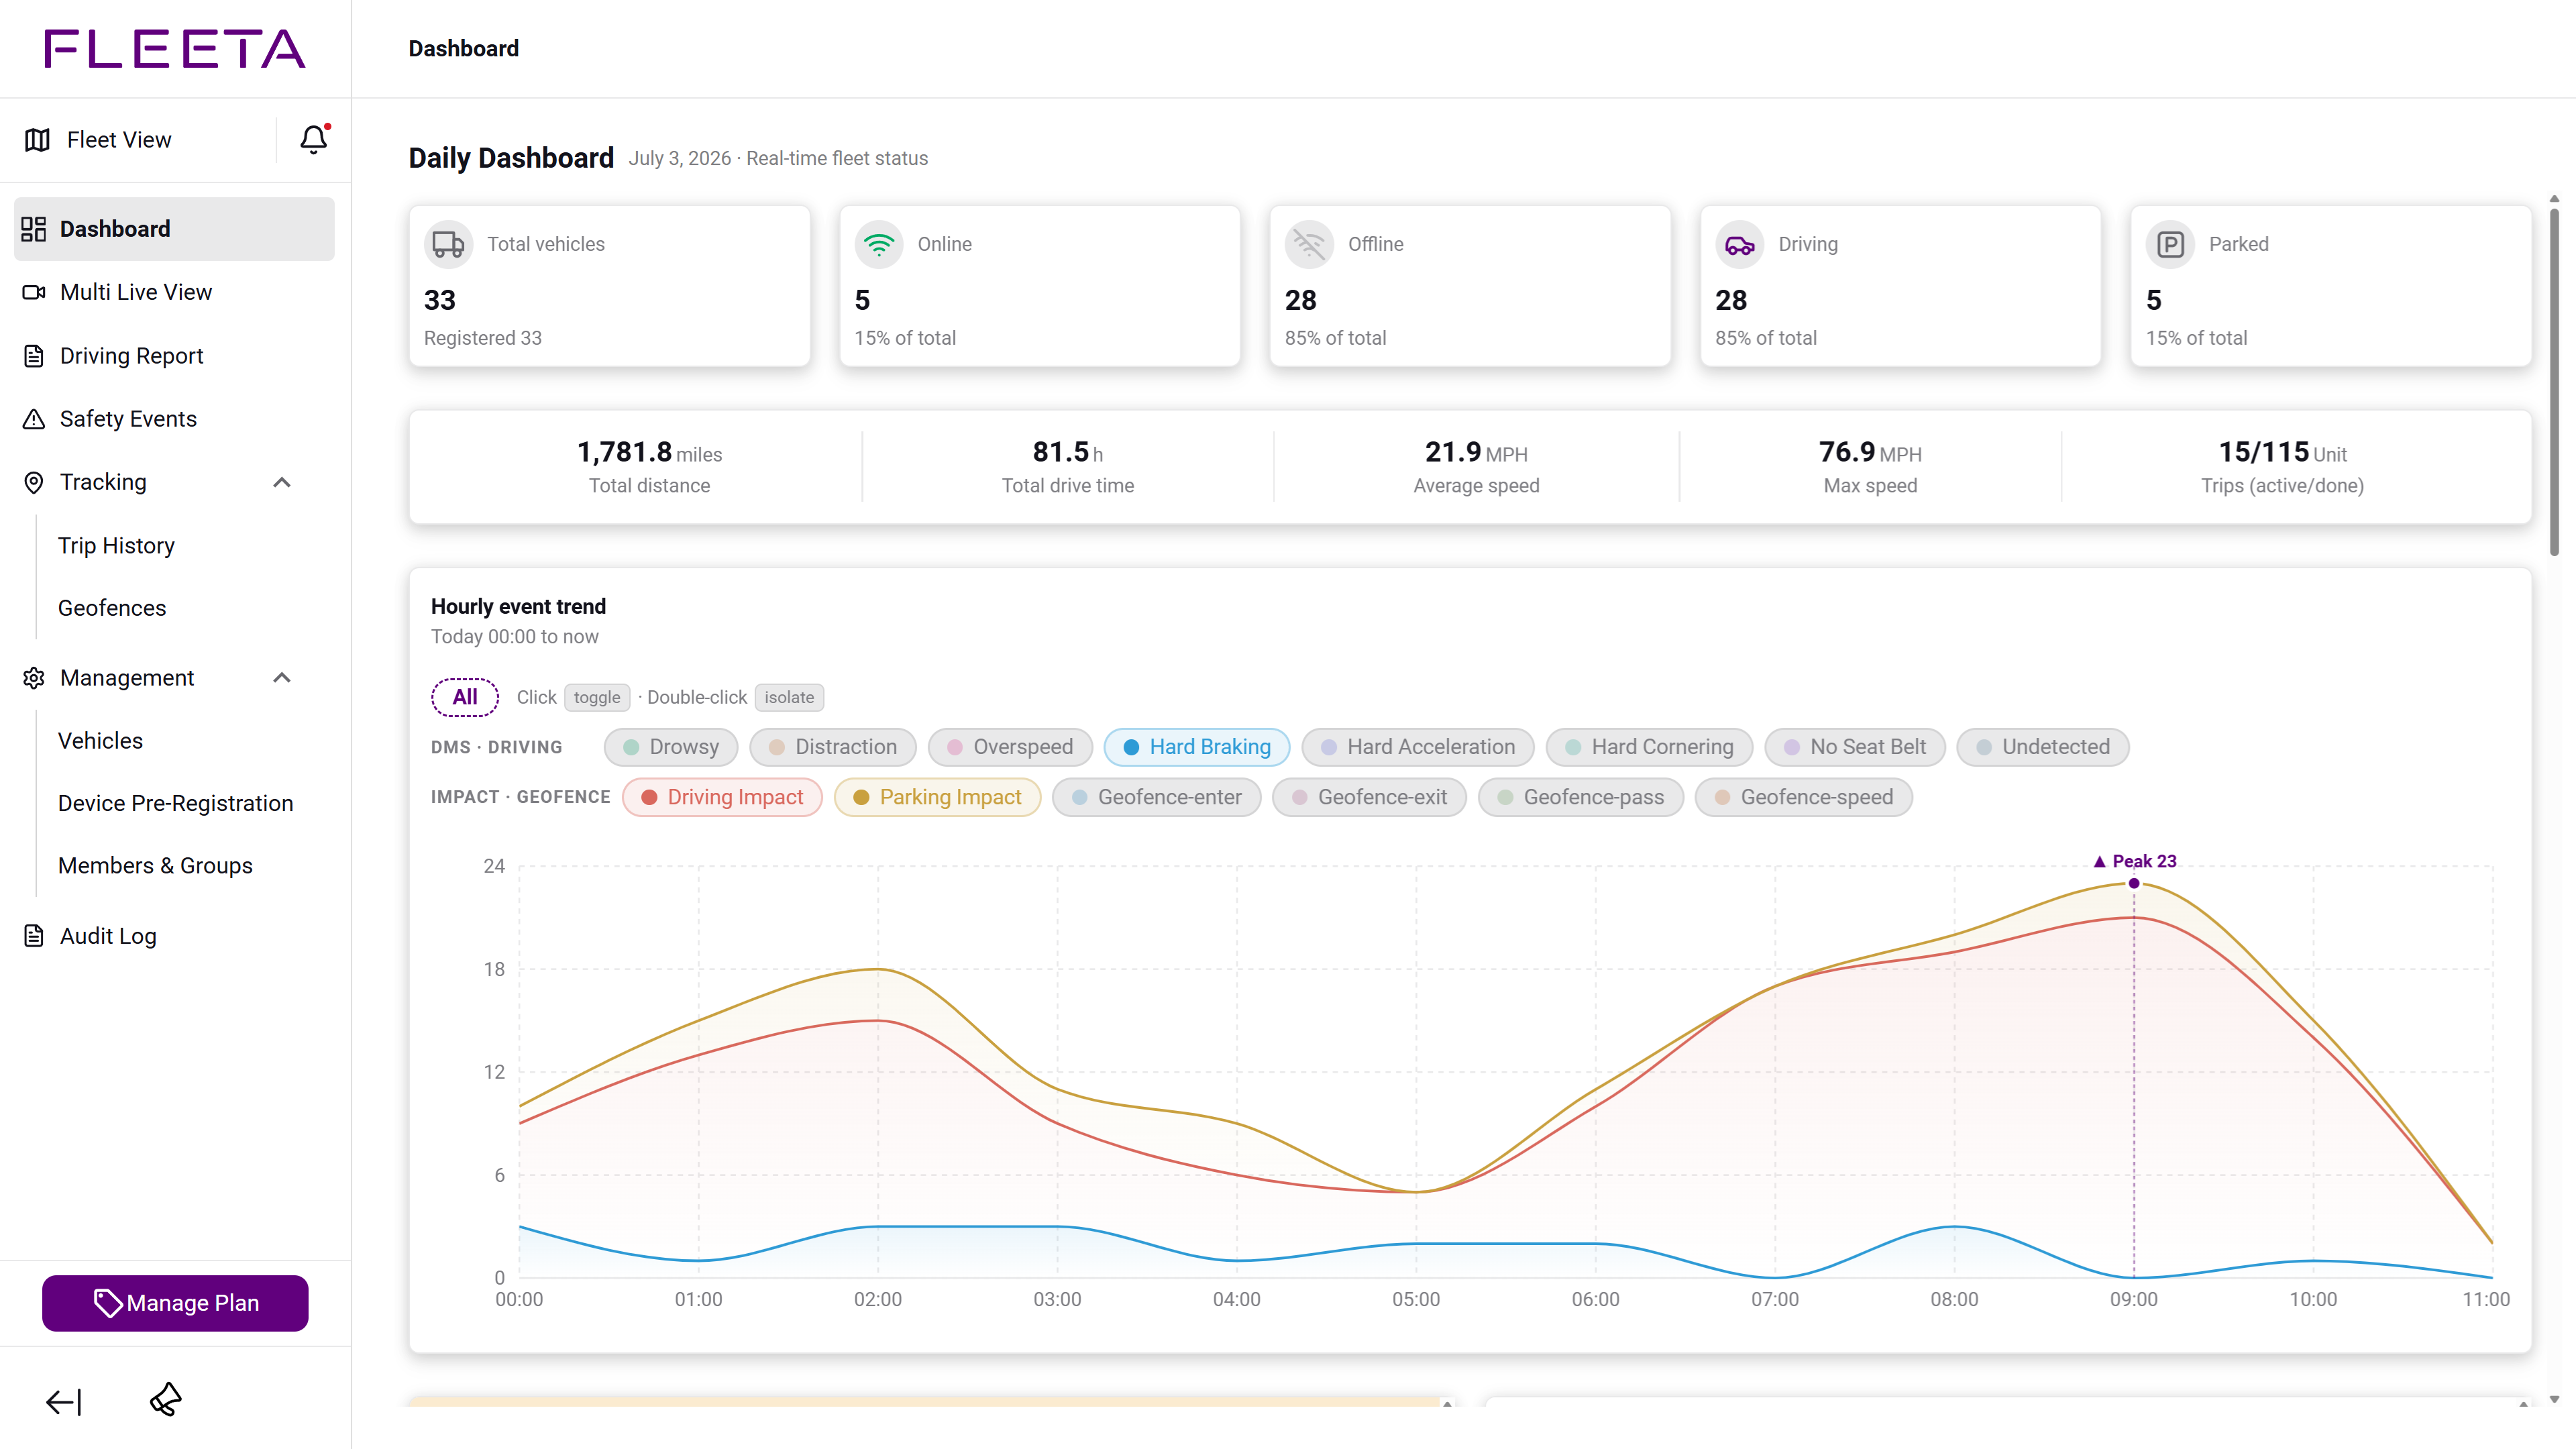Viewport: 2576px width, 1449px height.
Task: Click the page scroll down arrow
Action: point(2553,1399)
